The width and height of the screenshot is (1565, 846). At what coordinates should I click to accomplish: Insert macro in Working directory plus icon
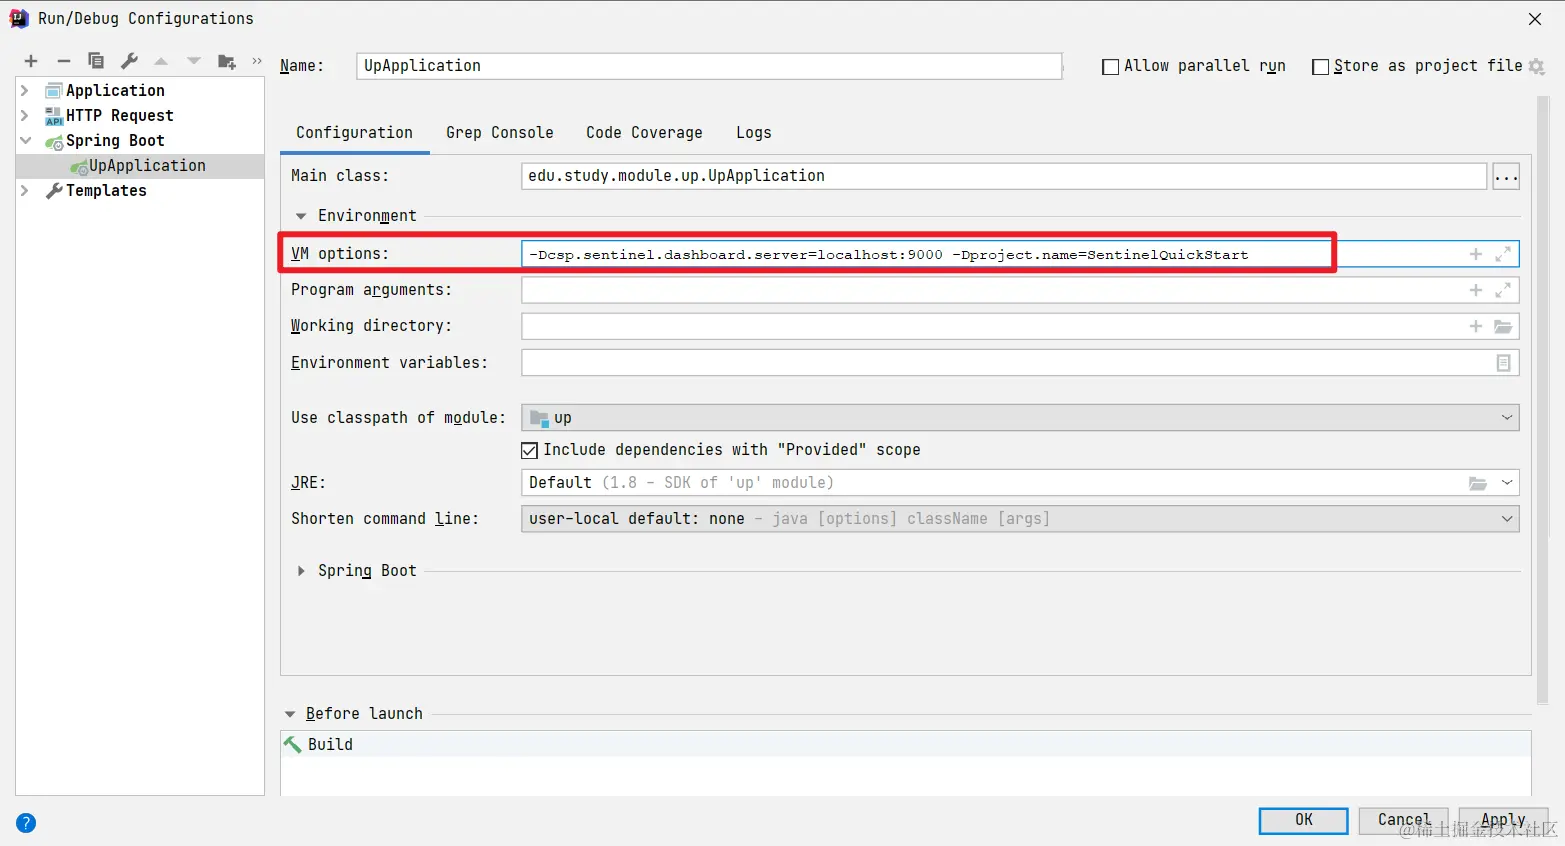(x=1475, y=326)
